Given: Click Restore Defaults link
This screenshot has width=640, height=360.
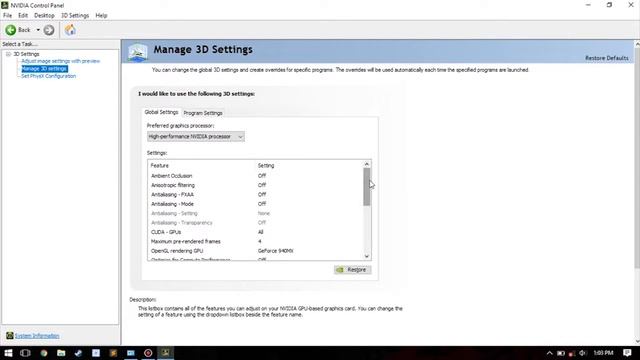Looking at the screenshot, I should click(607, 58).
